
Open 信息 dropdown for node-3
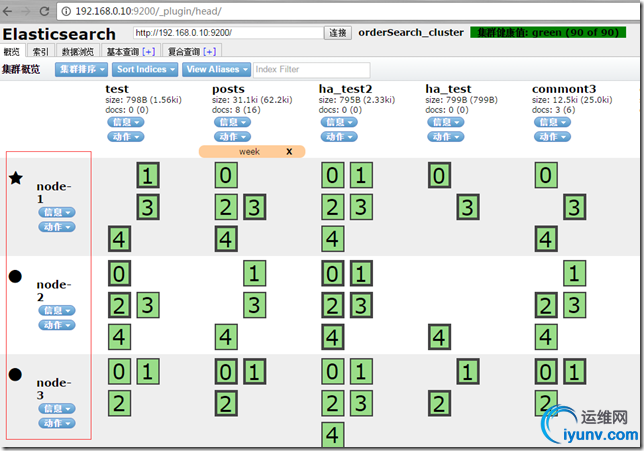point(57,409)
